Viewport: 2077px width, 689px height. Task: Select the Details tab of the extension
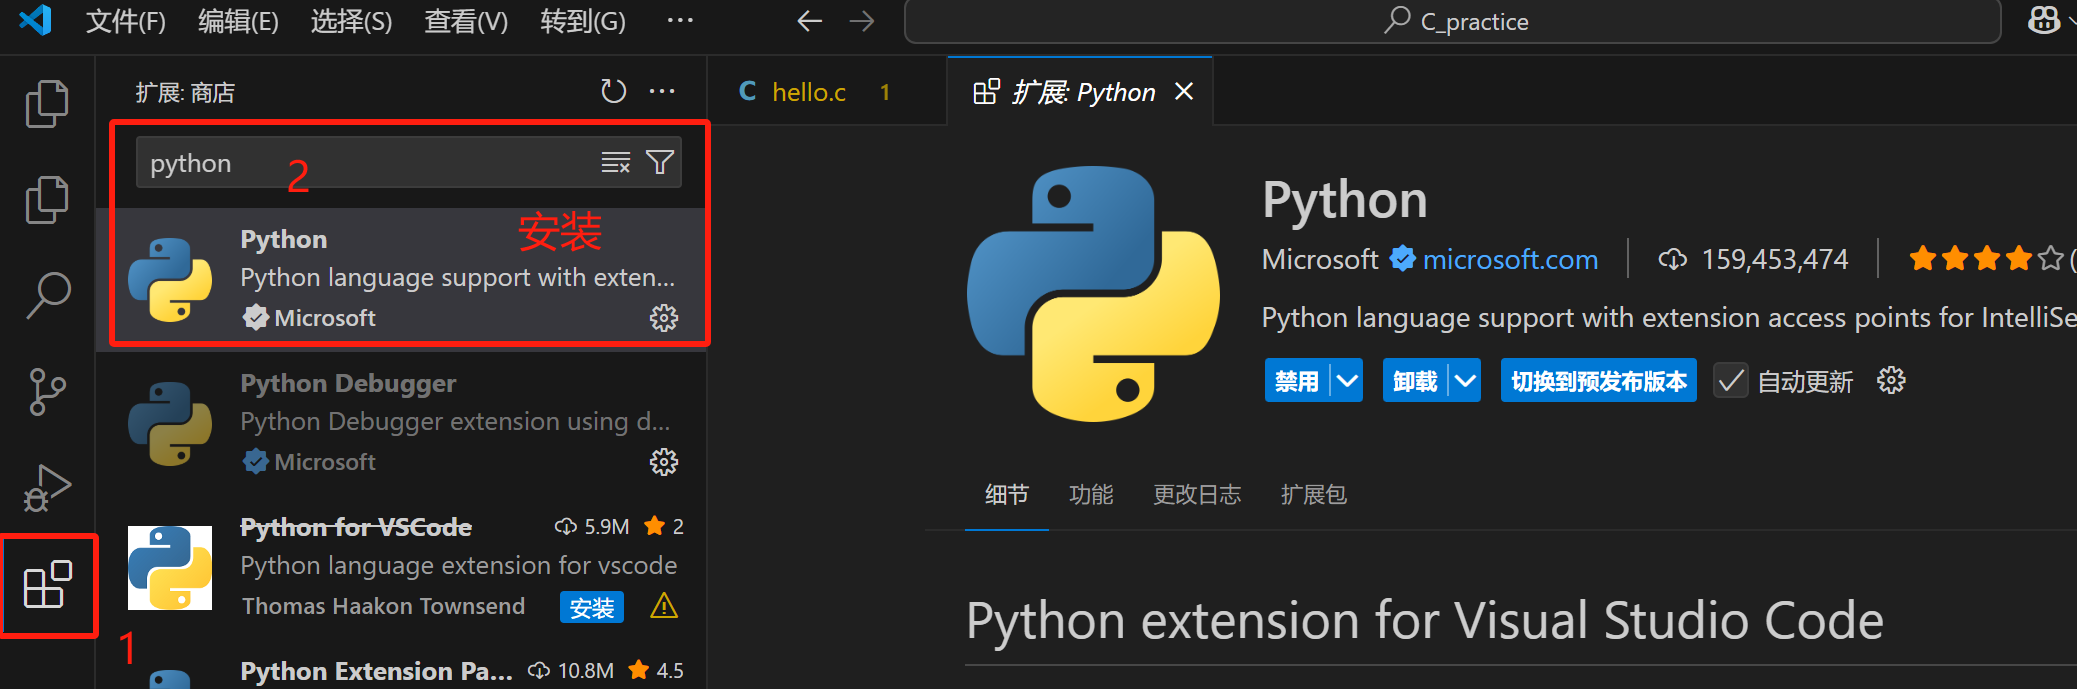pos(1006,494)
